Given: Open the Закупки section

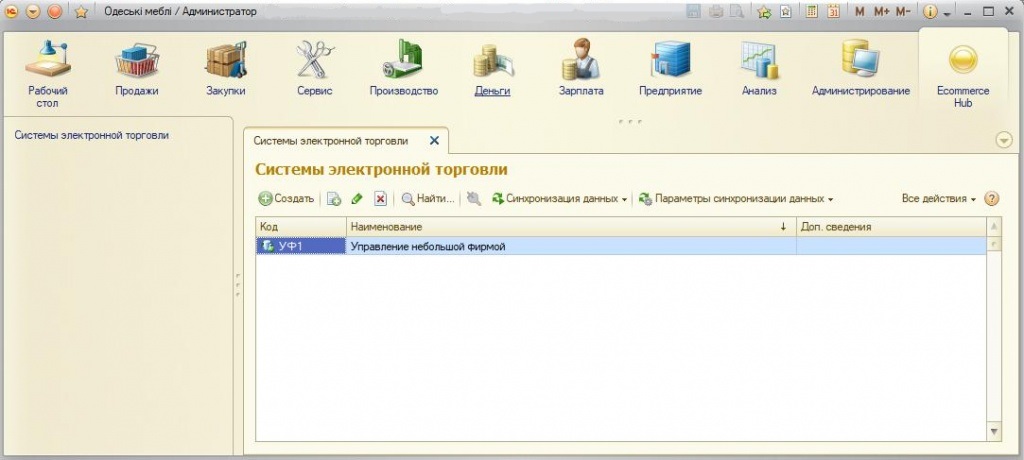Looking at the screenshot, I should click(x=225, y=69).
